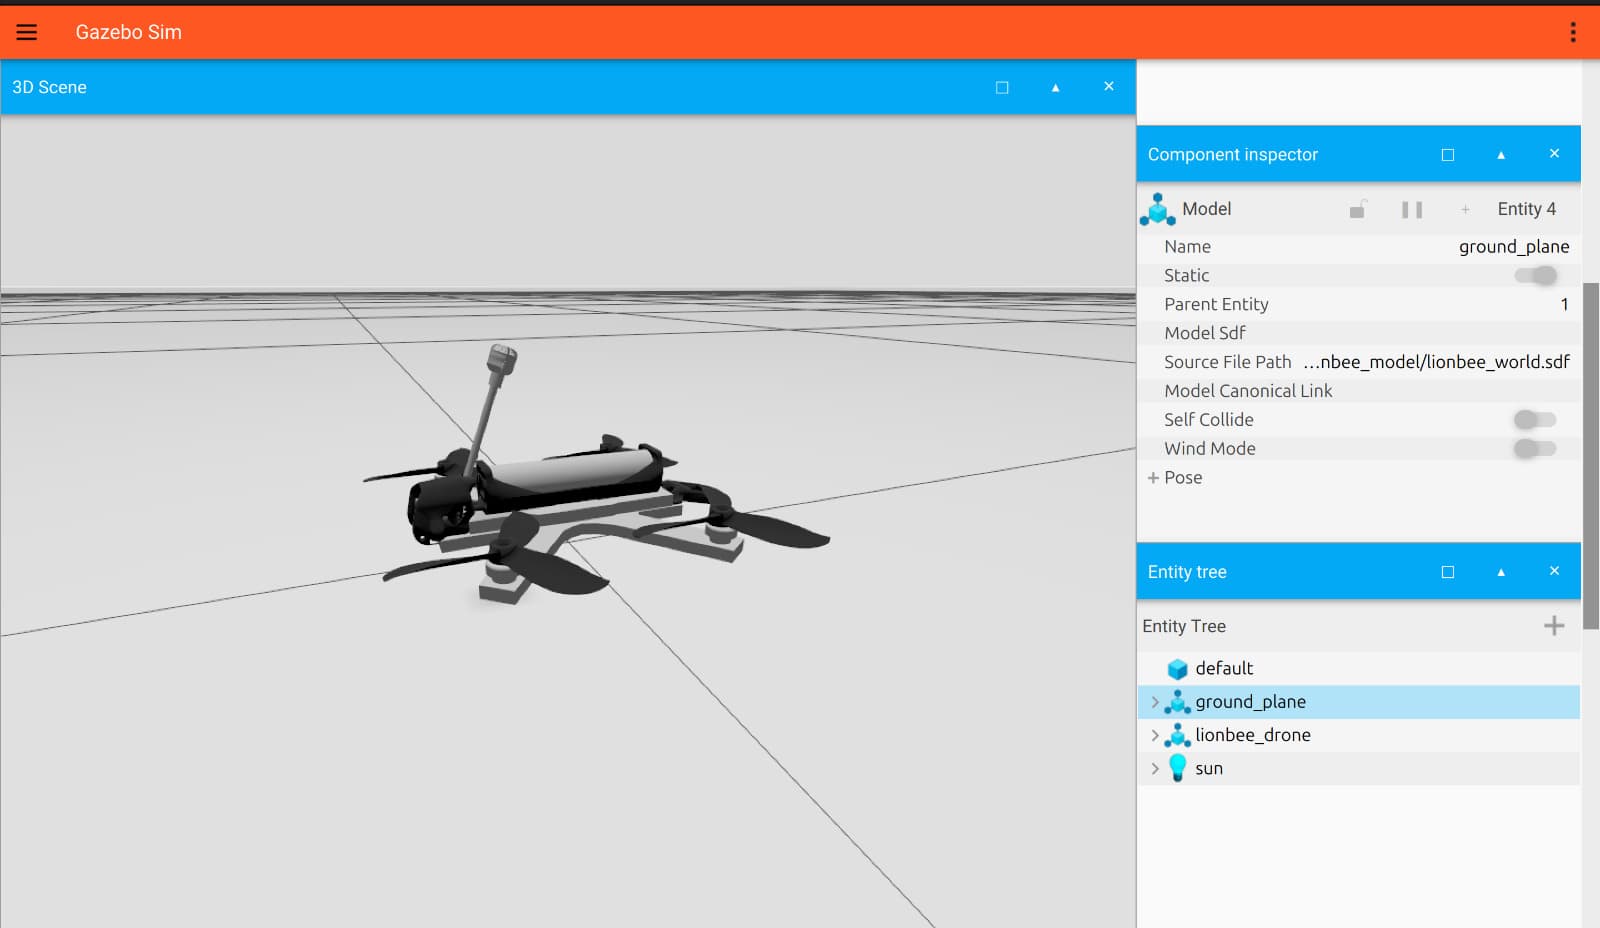This screenshot has width=1600, height=928.
Task: Undock the Component inspector panel
Action: pos(1447,155)
